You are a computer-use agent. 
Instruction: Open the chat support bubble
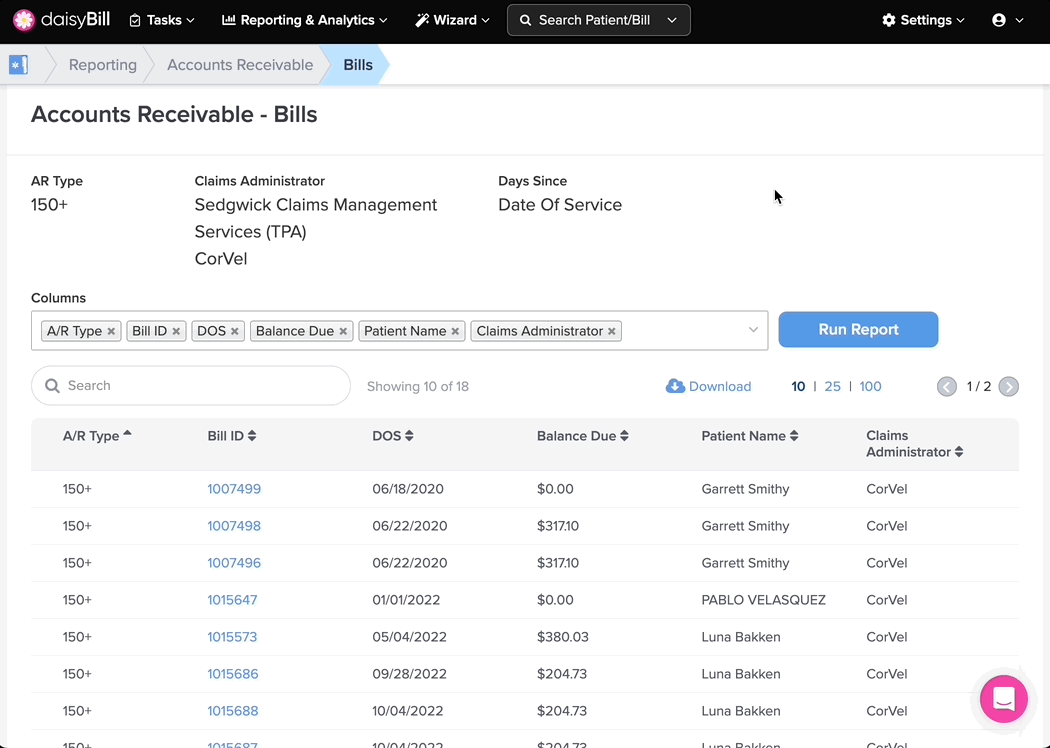[x=1003, y=699]
